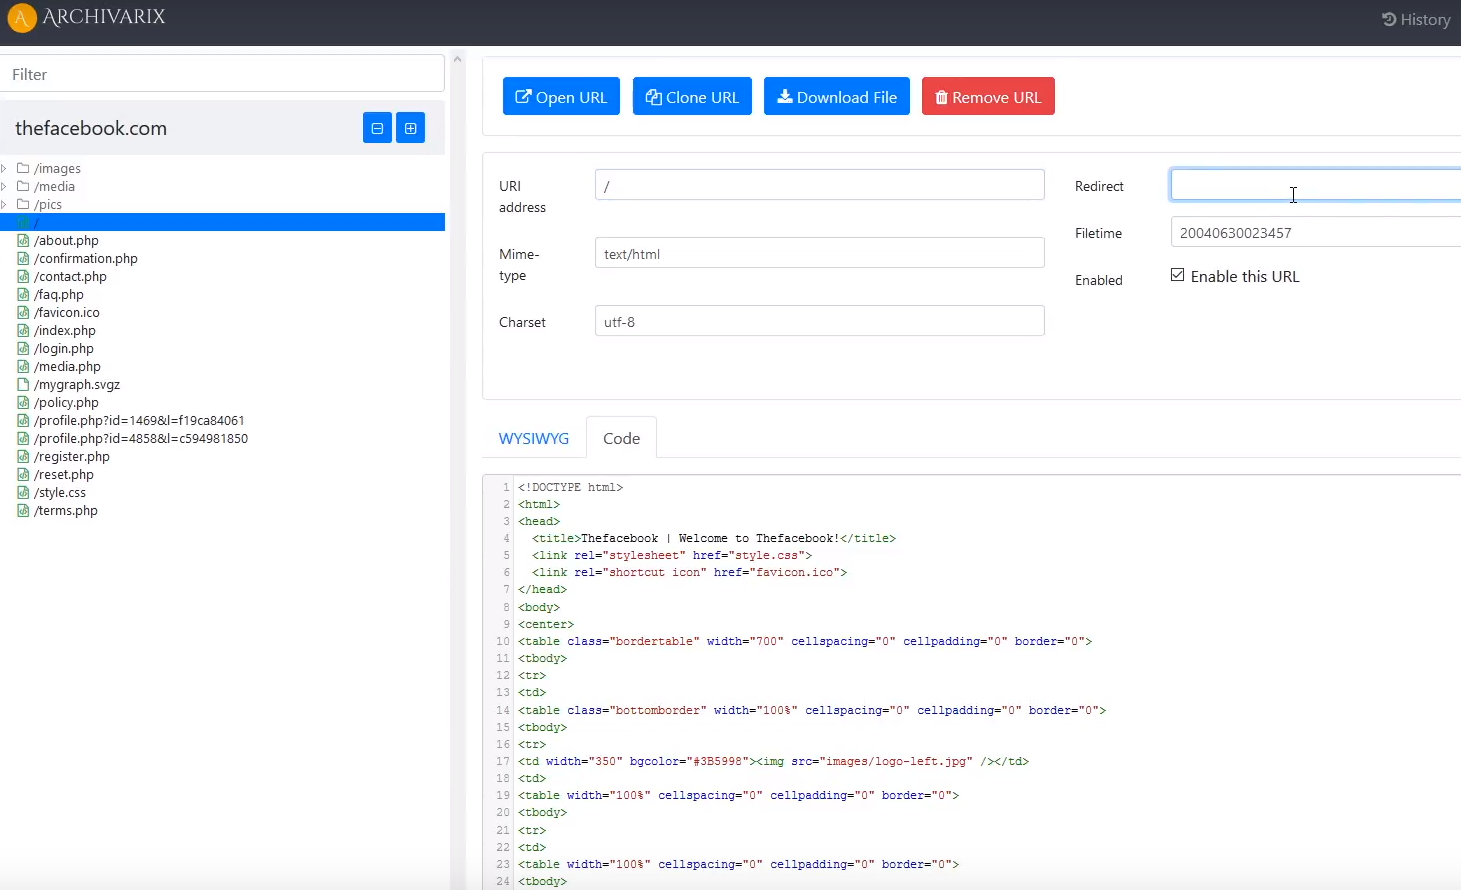Click the /login.php file icon

click(x=23, y=348)
